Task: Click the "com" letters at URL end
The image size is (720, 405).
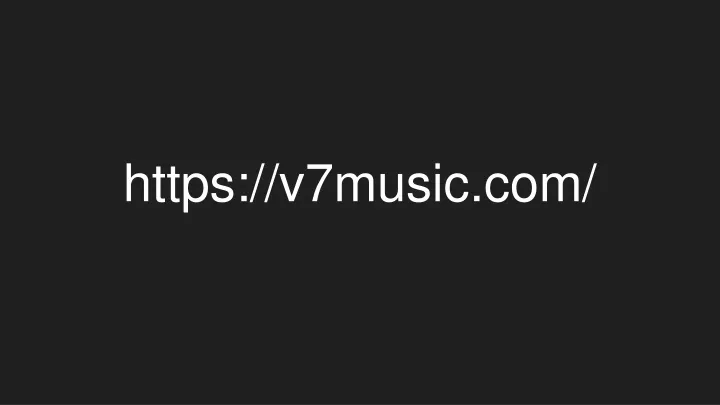Action: point(532,188)
